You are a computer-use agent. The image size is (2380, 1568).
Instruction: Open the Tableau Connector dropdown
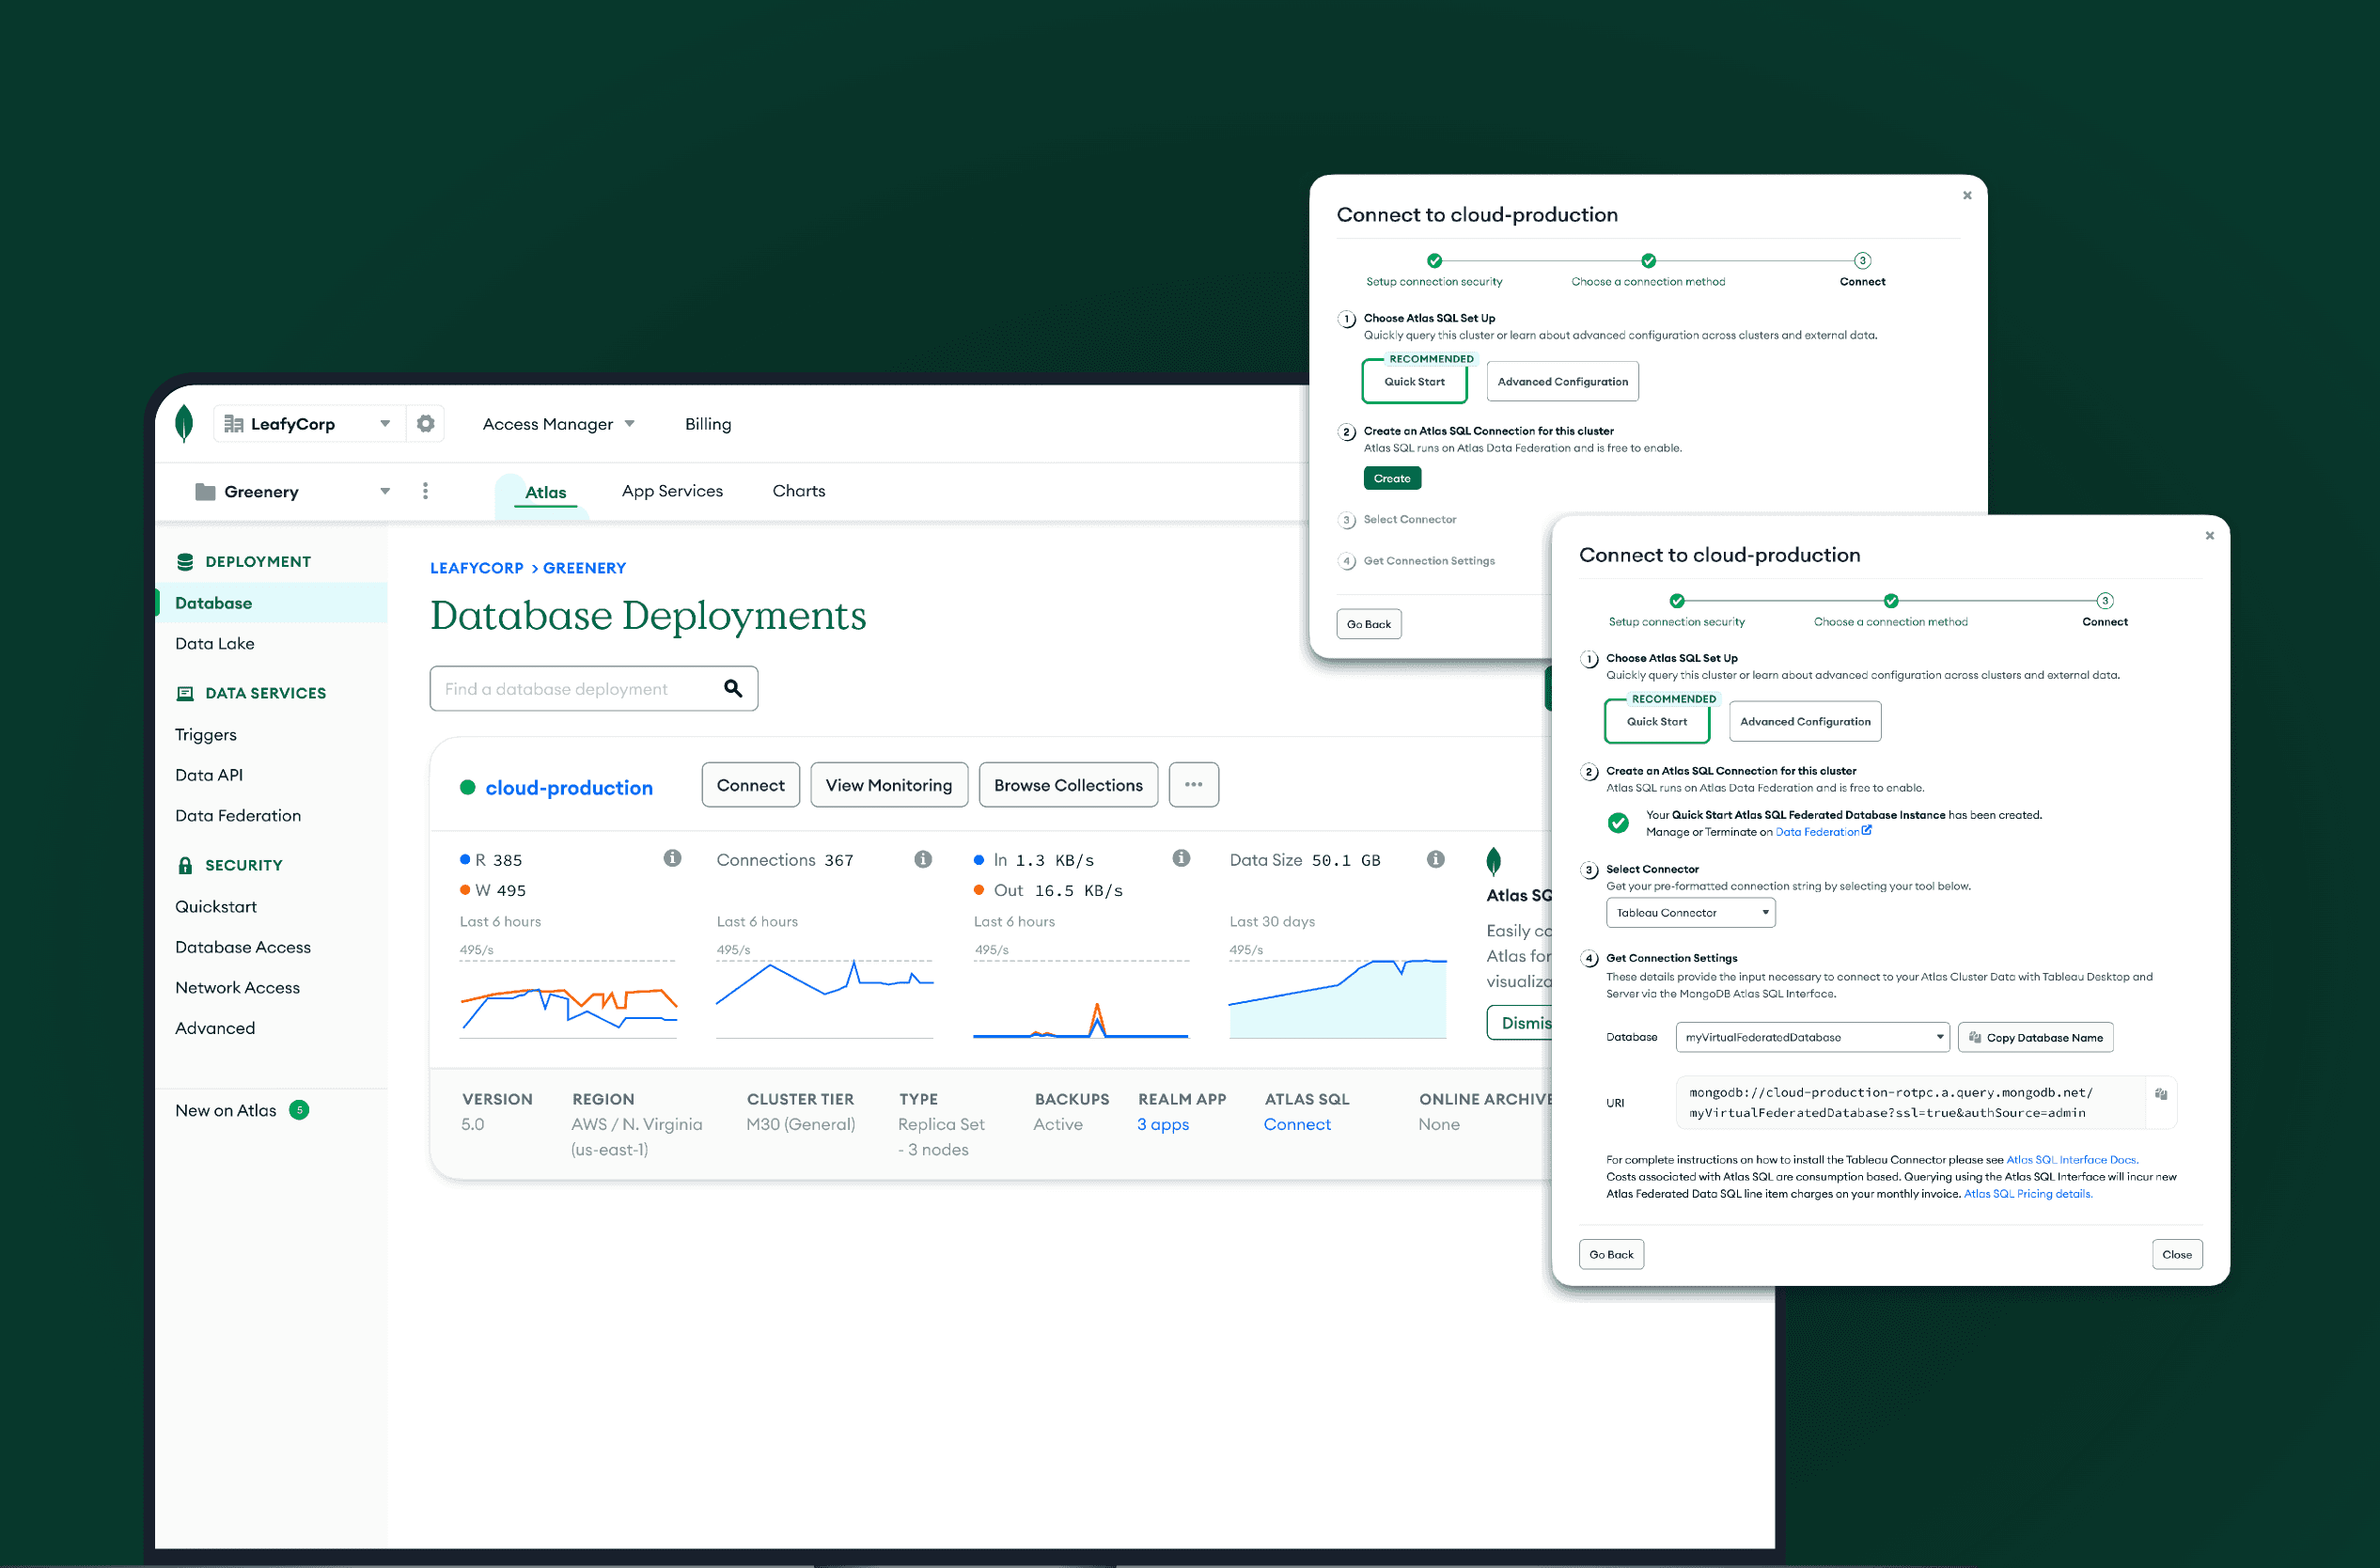point(1690,913)
